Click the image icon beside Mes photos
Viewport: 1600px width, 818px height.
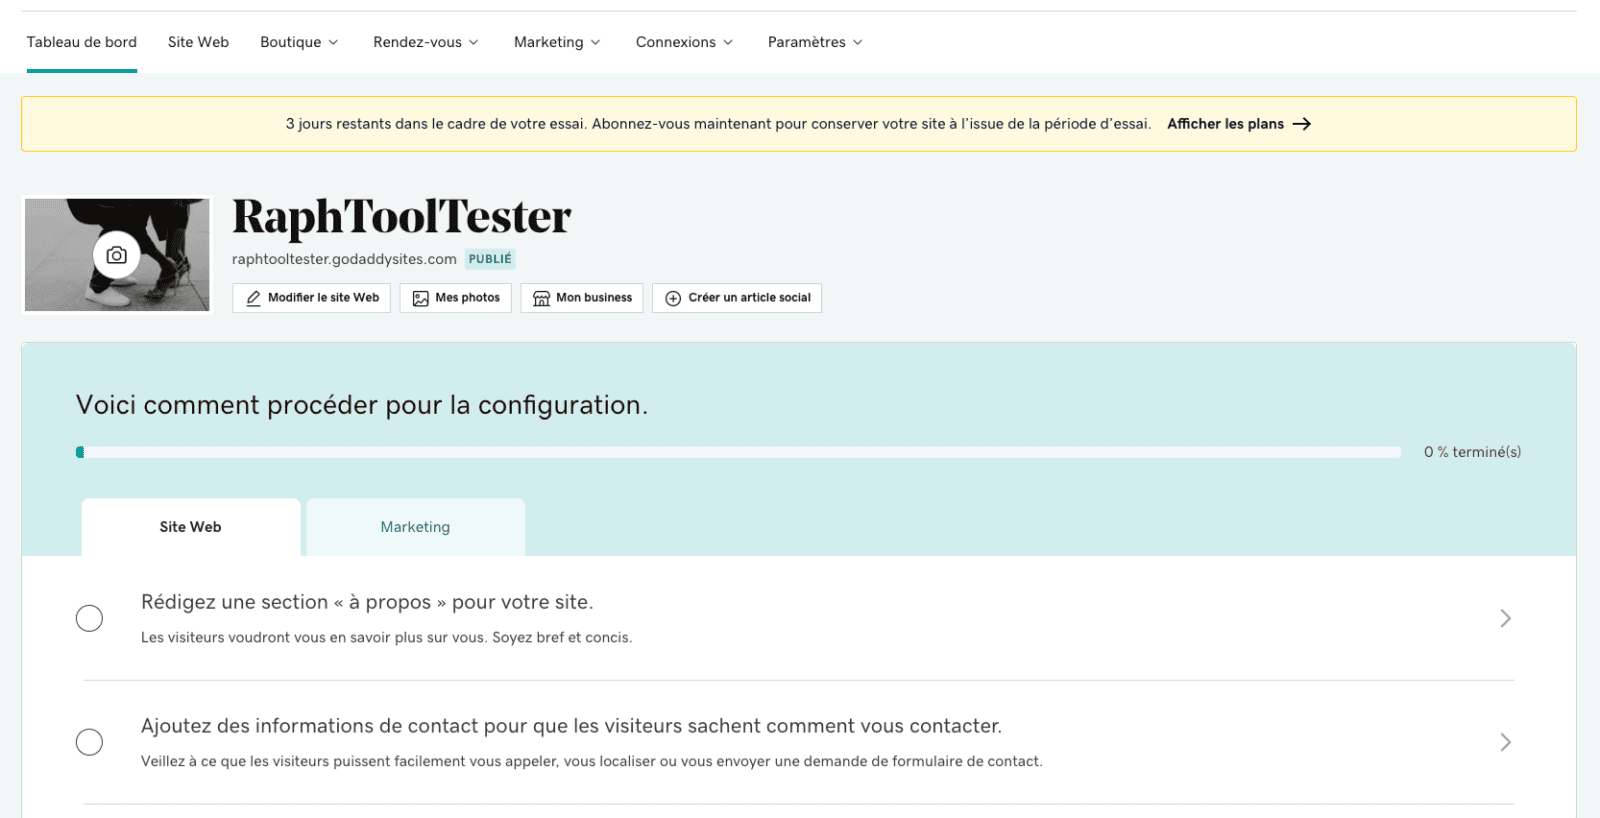(x=421, y=298)
